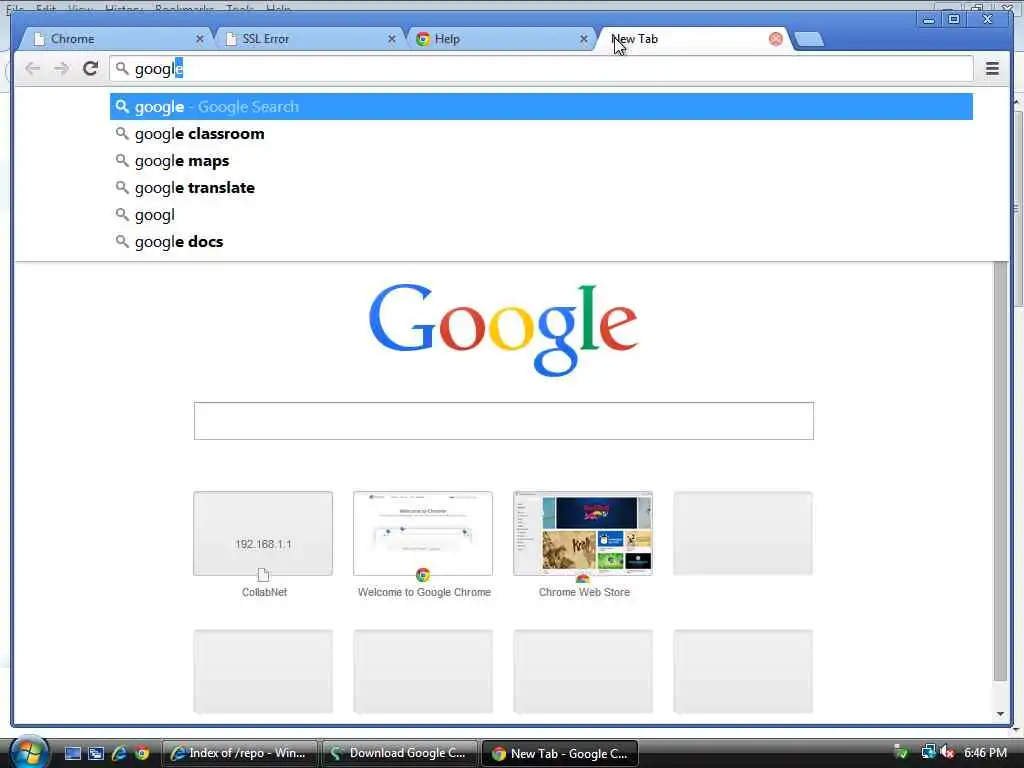Close the Help tab
The image size is (1024, 768).
pyautogui.click(x=584, y=39)
